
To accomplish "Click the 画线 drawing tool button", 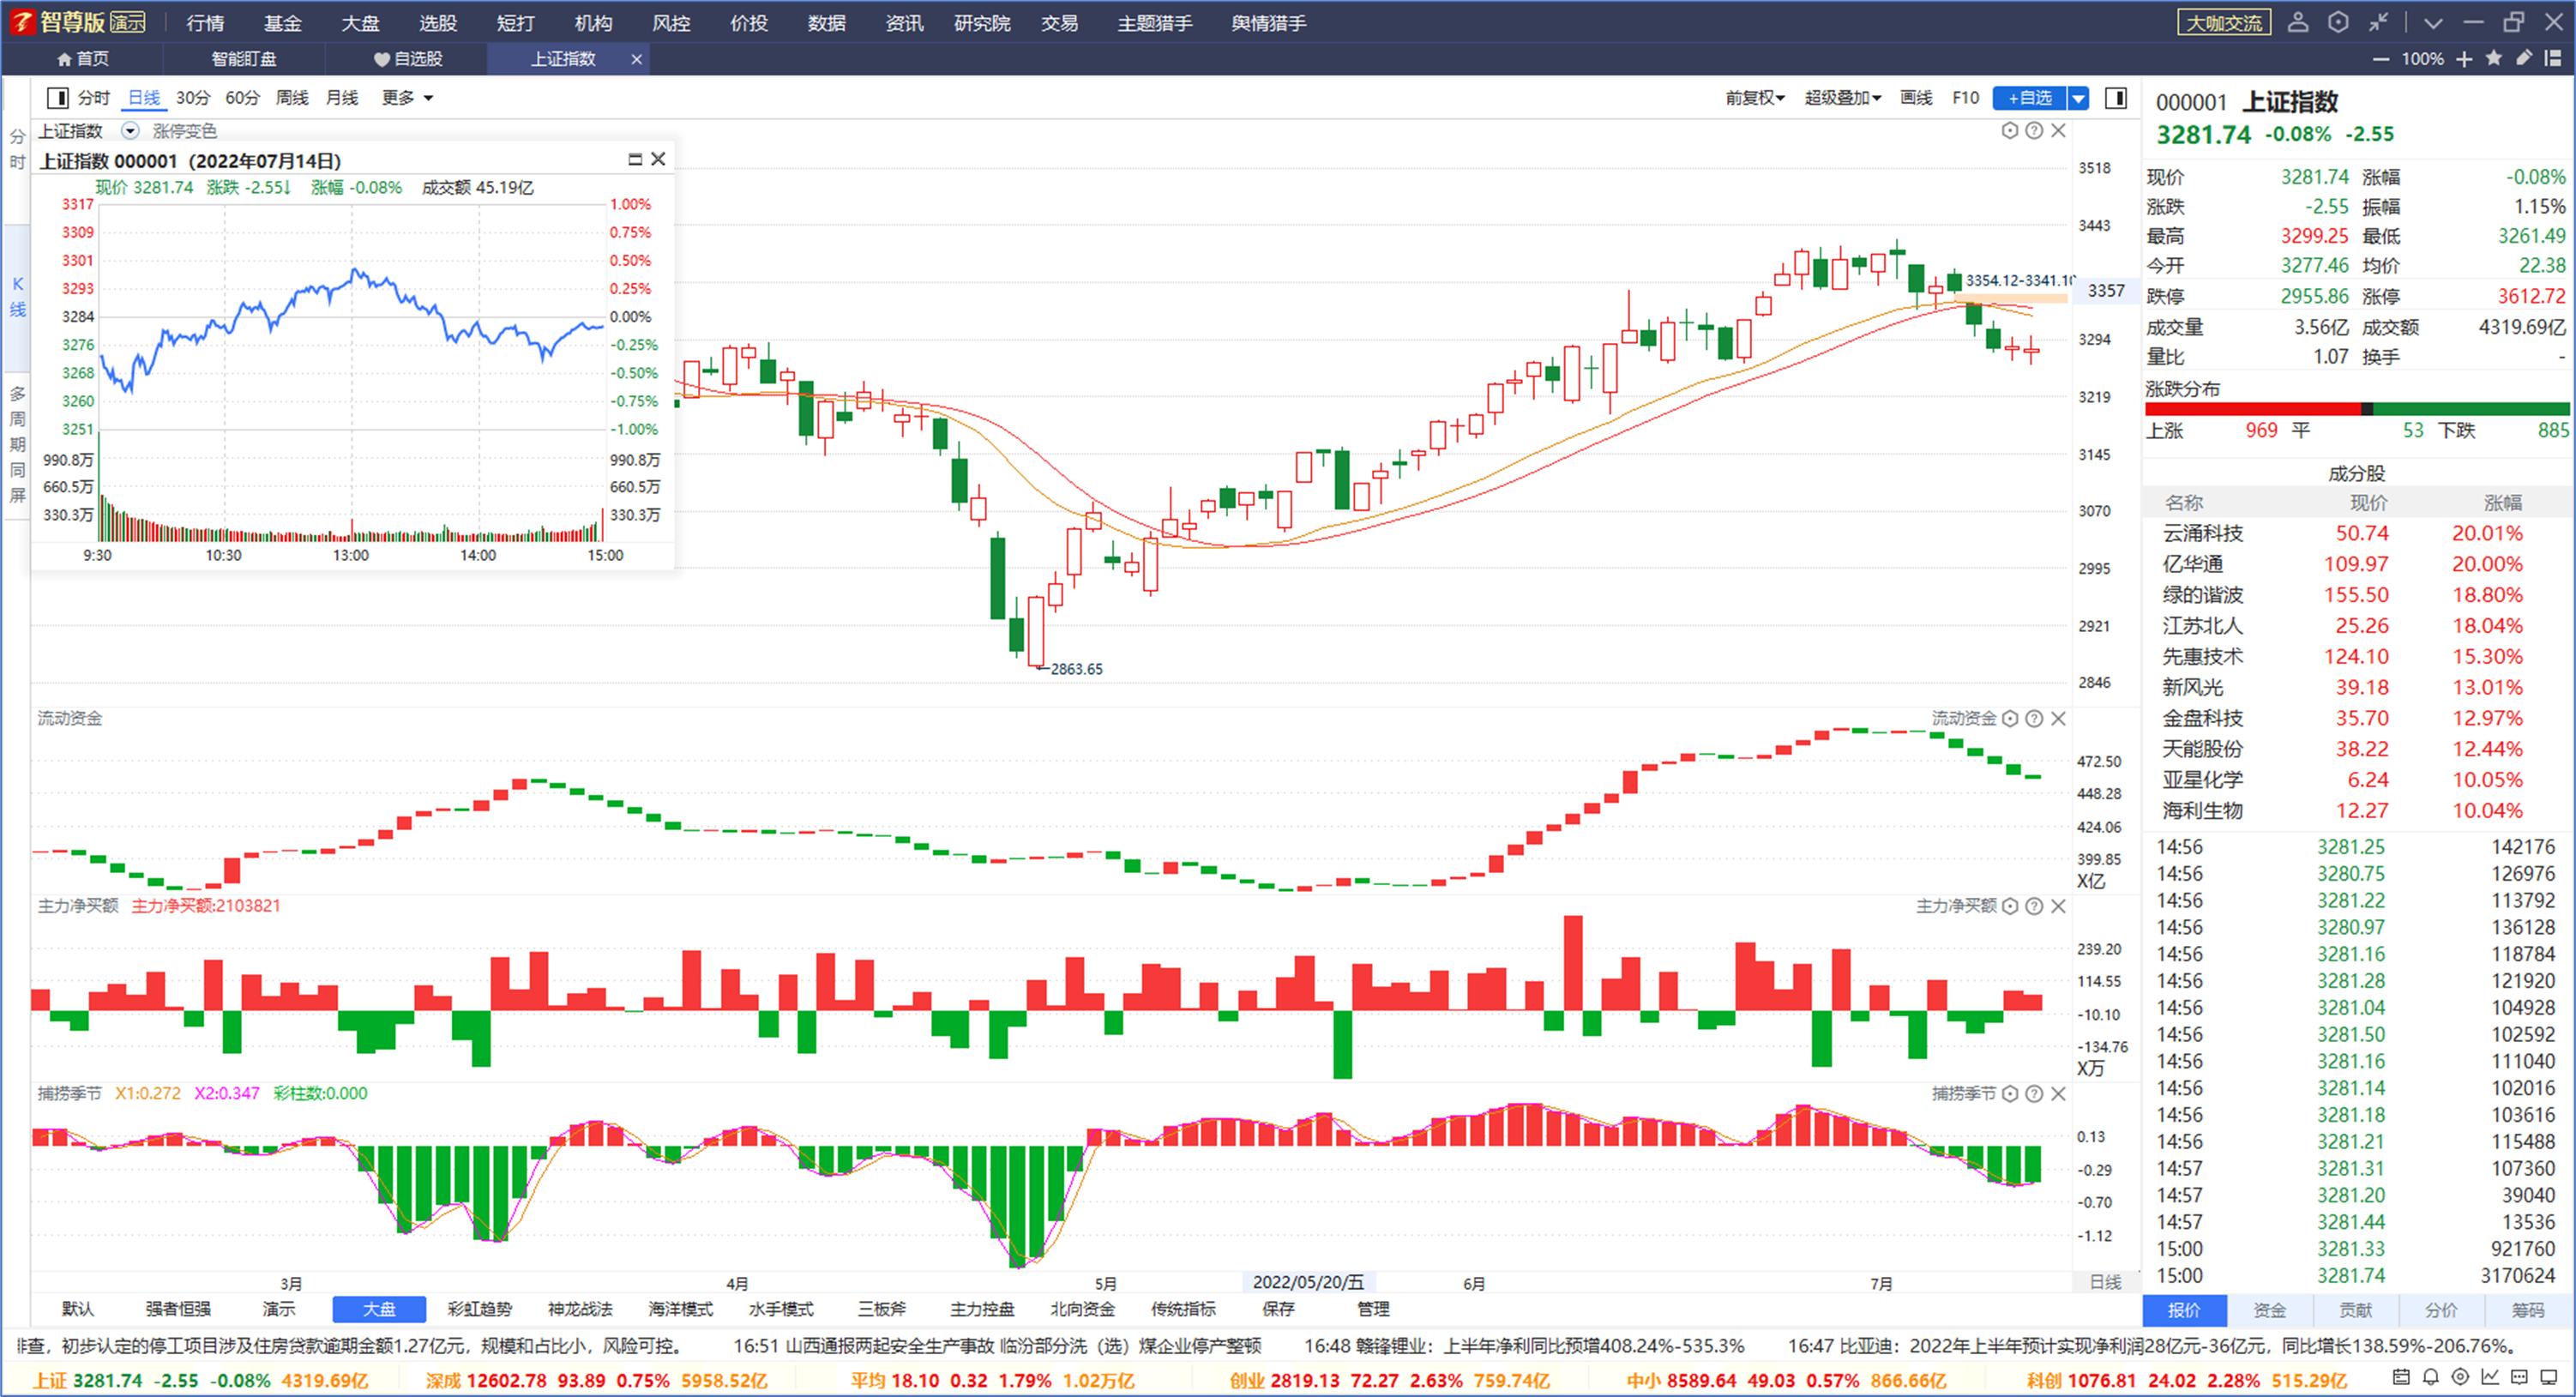I will tap(1916, 98).
